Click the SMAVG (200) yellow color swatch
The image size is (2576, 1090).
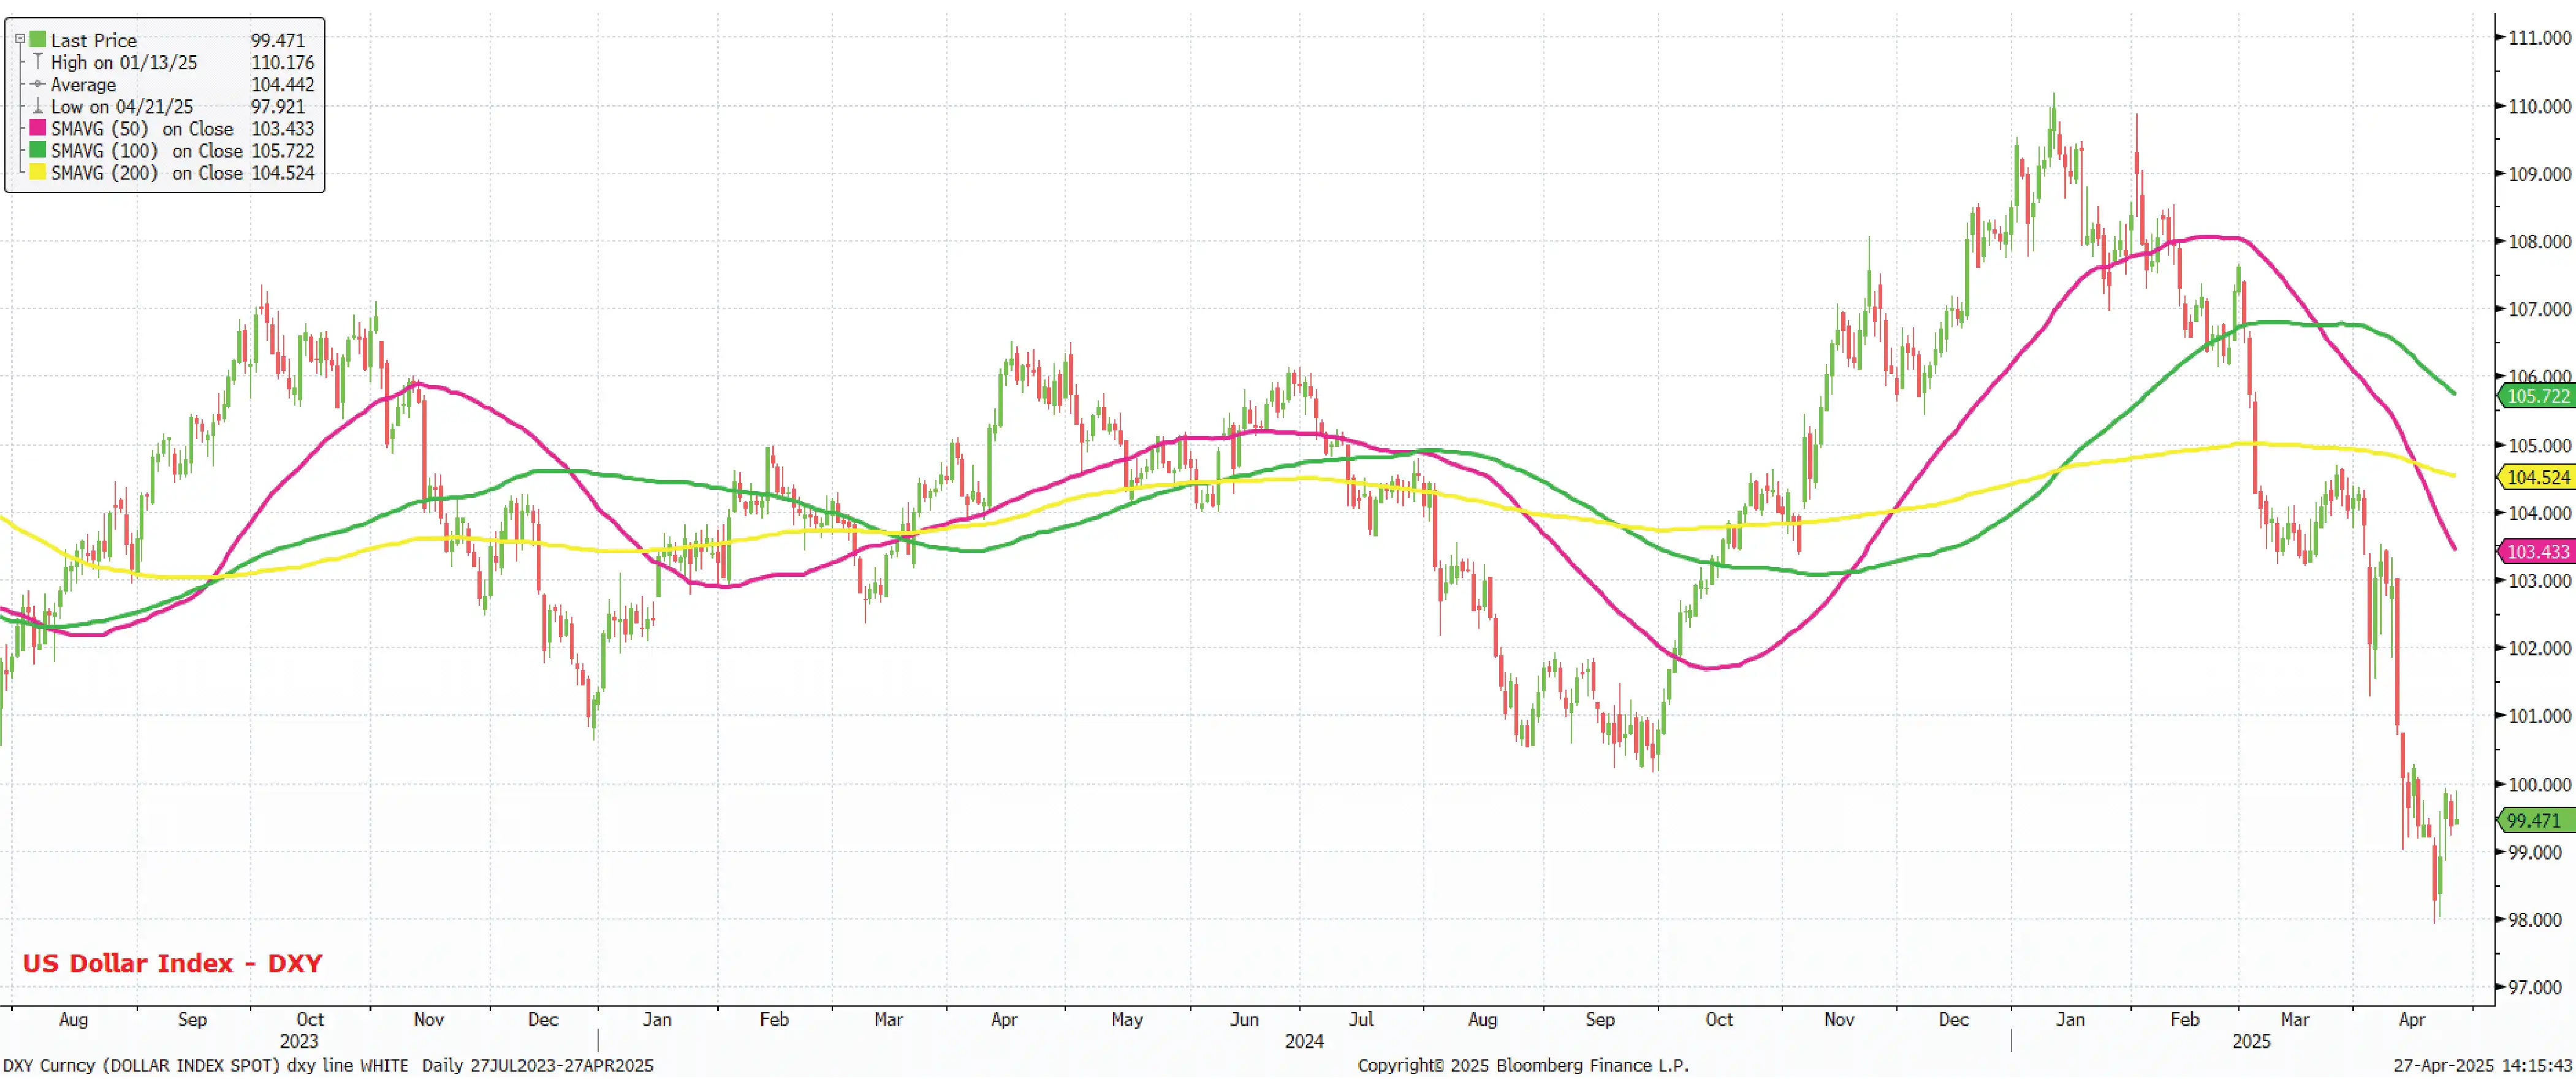pos(38,172)
